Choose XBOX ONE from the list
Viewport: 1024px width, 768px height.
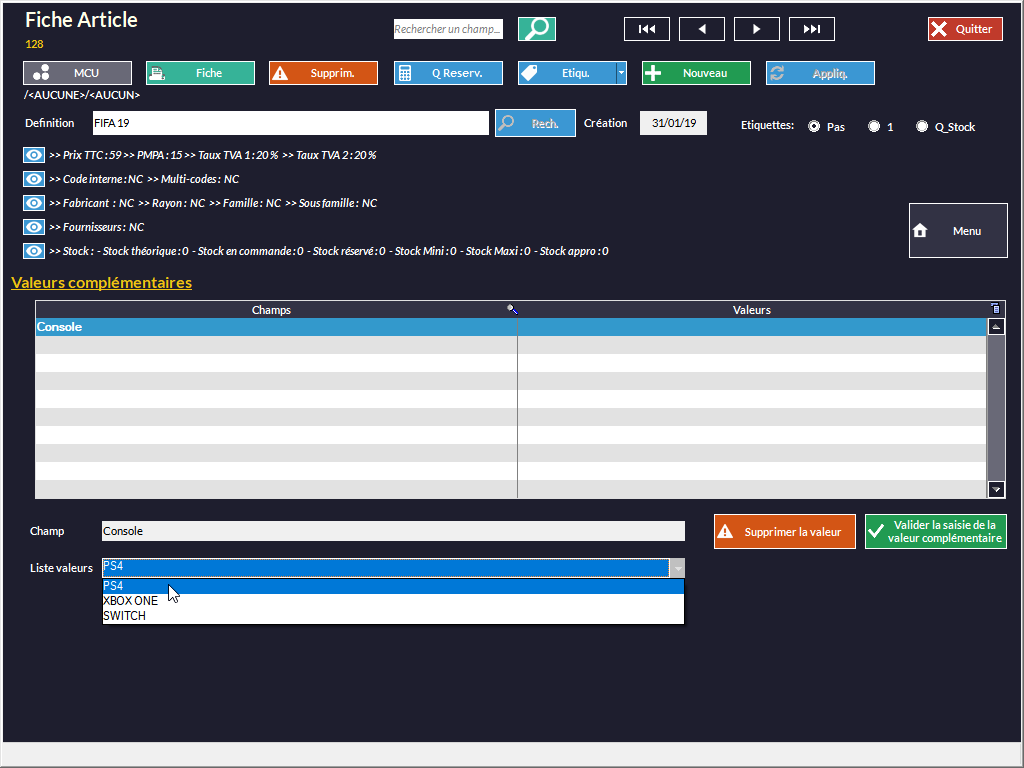pyautogui.click(x=131, y=601)
